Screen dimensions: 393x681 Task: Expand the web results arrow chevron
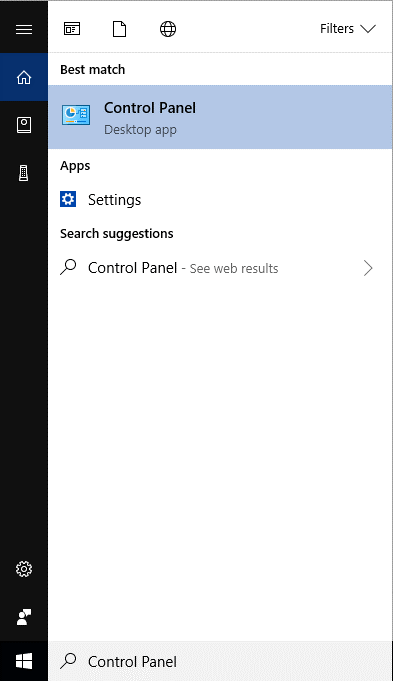tap(368, 268)
